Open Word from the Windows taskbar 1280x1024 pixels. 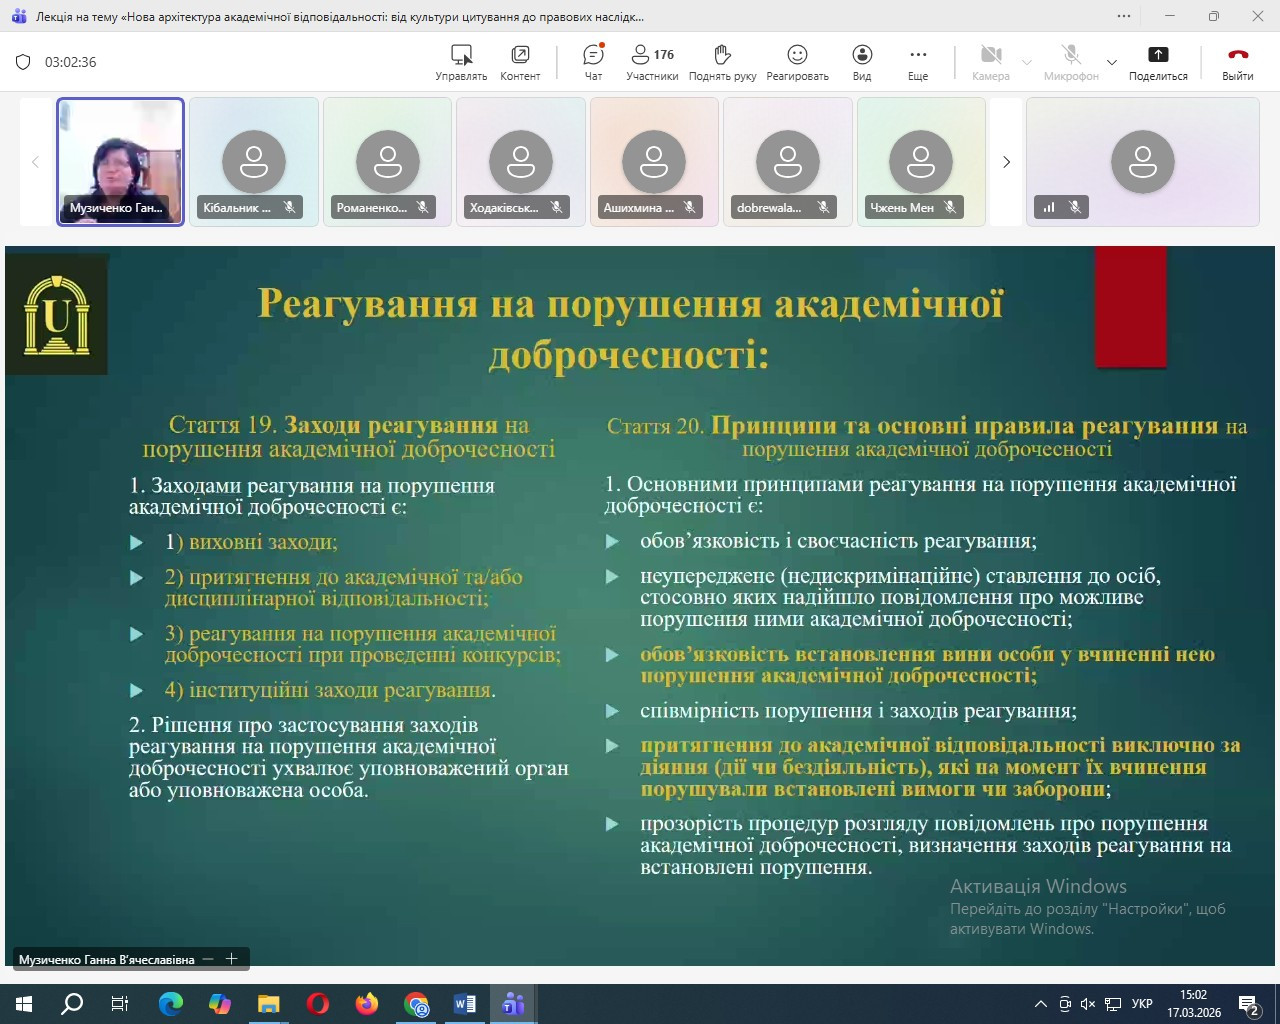(465, 1003)
